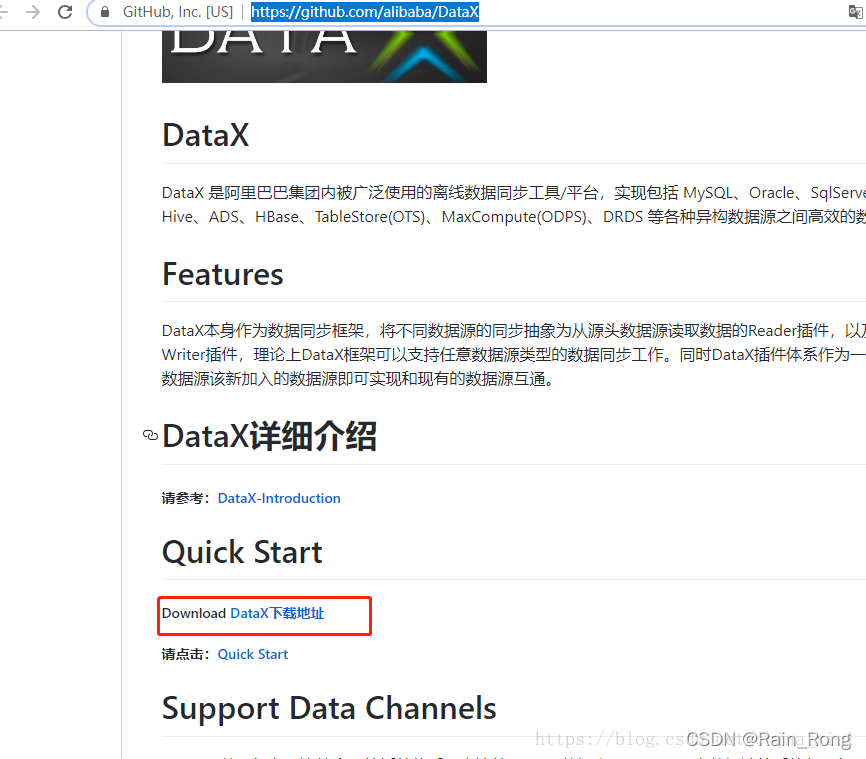This screenshot has height=759, width=866.
Task: Click the Quick Start link after 请点击
Action: (x=252, y=654)
